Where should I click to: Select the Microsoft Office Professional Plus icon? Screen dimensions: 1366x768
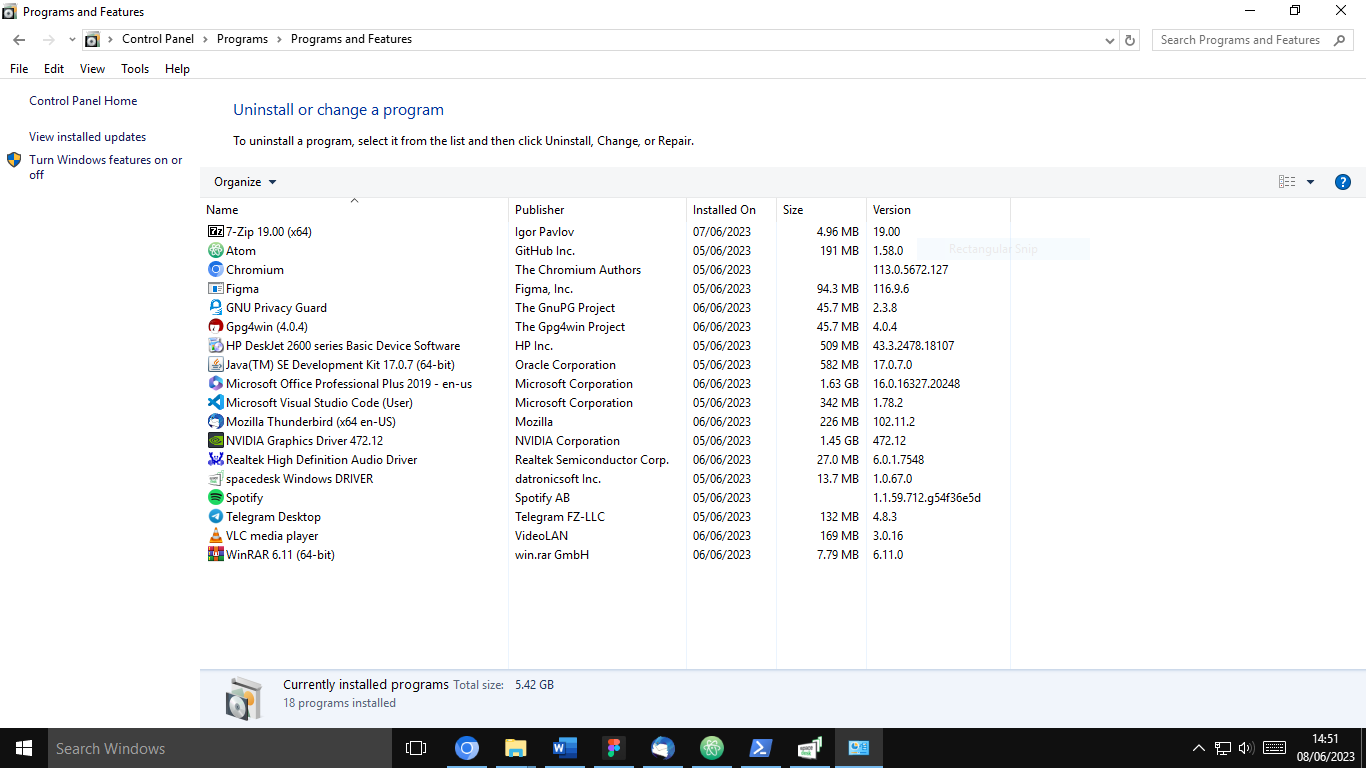(215, 383)
